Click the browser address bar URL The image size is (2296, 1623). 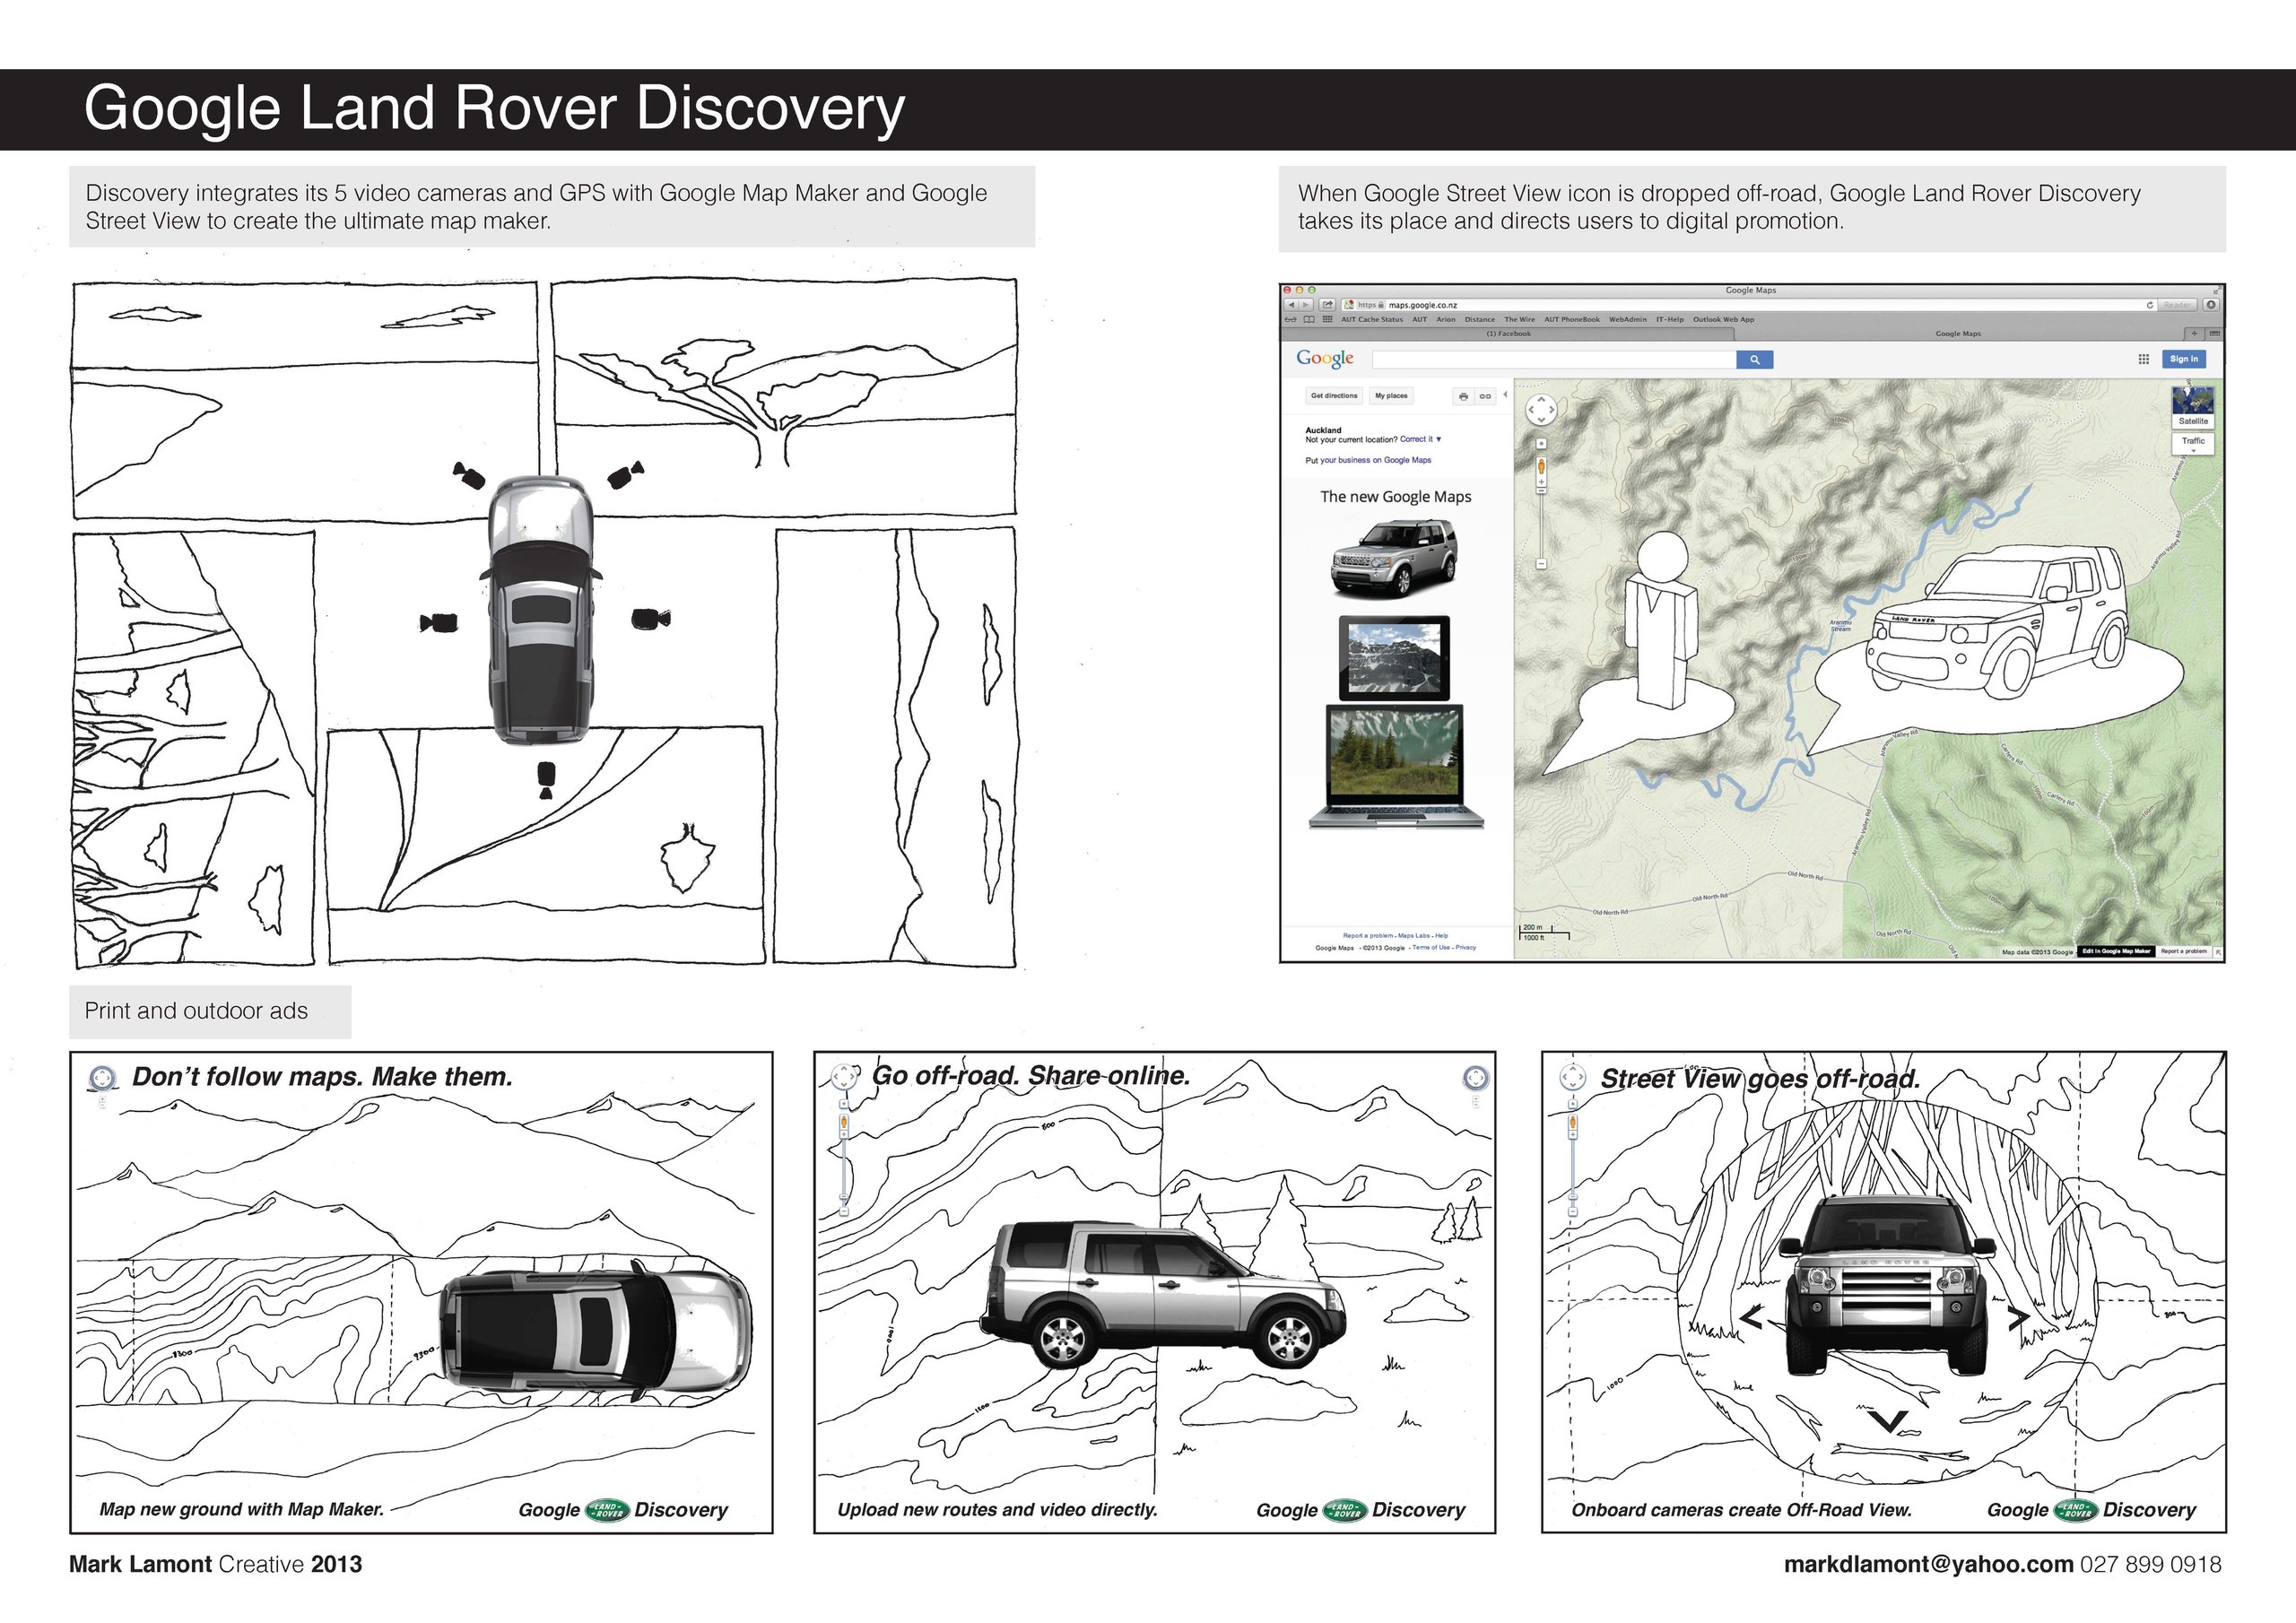click(x=1422, y=305)
